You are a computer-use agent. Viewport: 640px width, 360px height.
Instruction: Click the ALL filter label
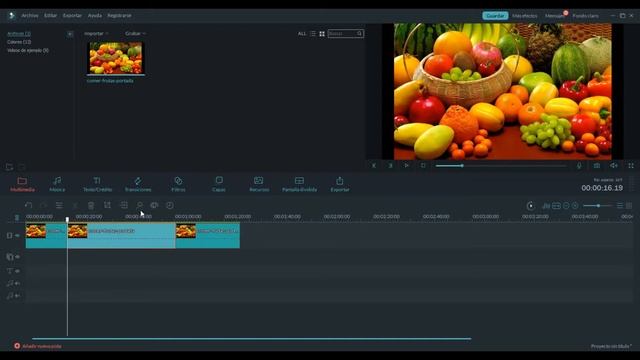click(x=302, y=33)
